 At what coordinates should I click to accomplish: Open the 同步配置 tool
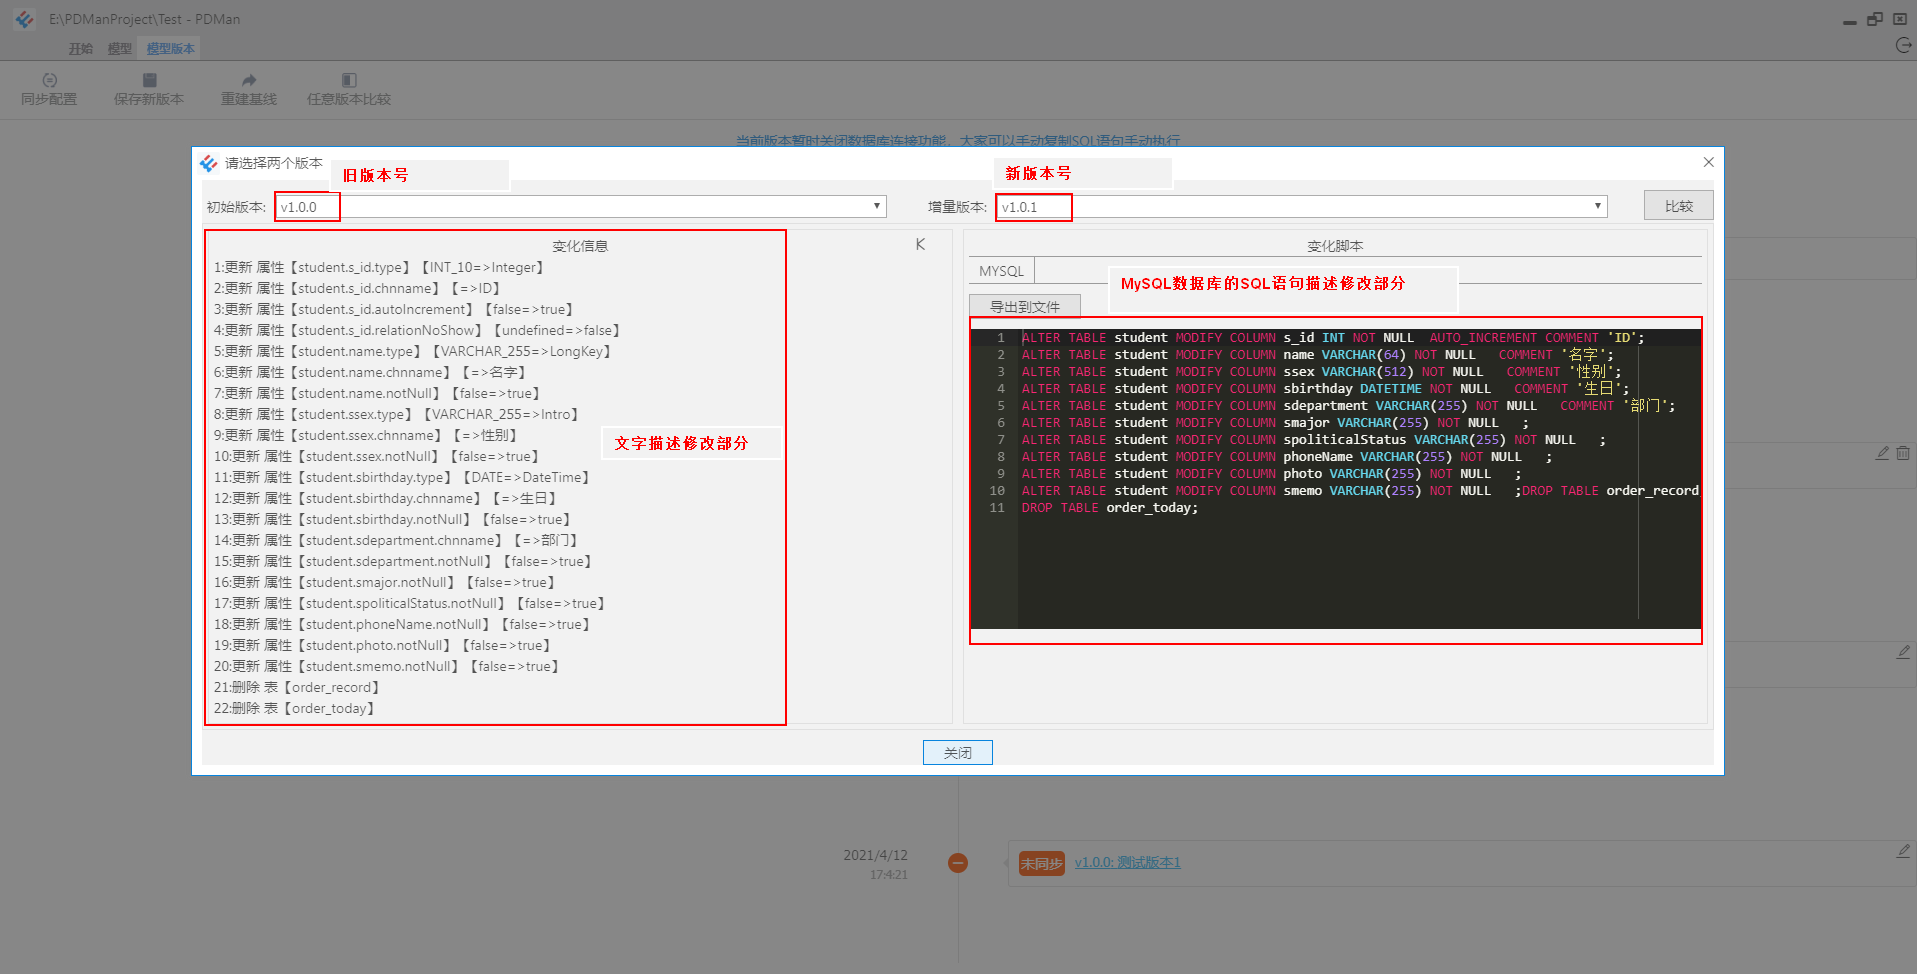tap(48, 89)
